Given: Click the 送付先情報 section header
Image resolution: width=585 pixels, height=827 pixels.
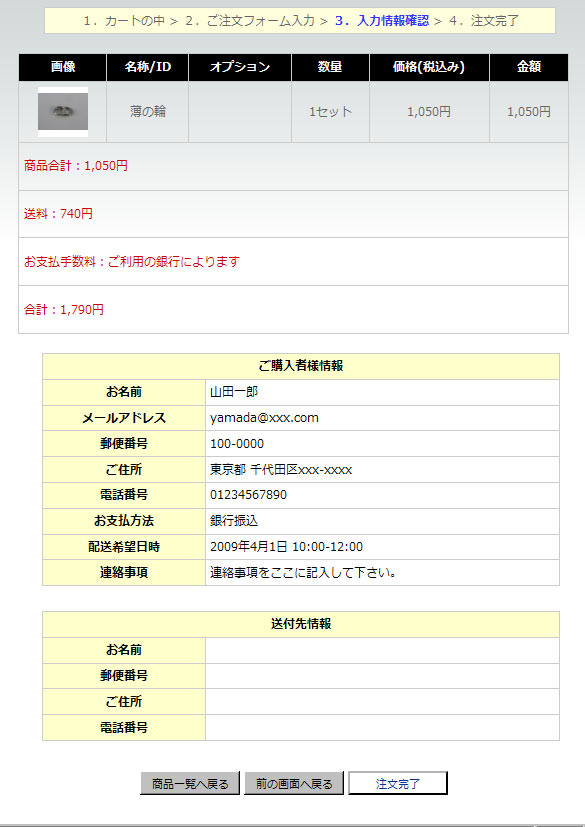Looking at the screenshot, I should click(x=301, y=624).
